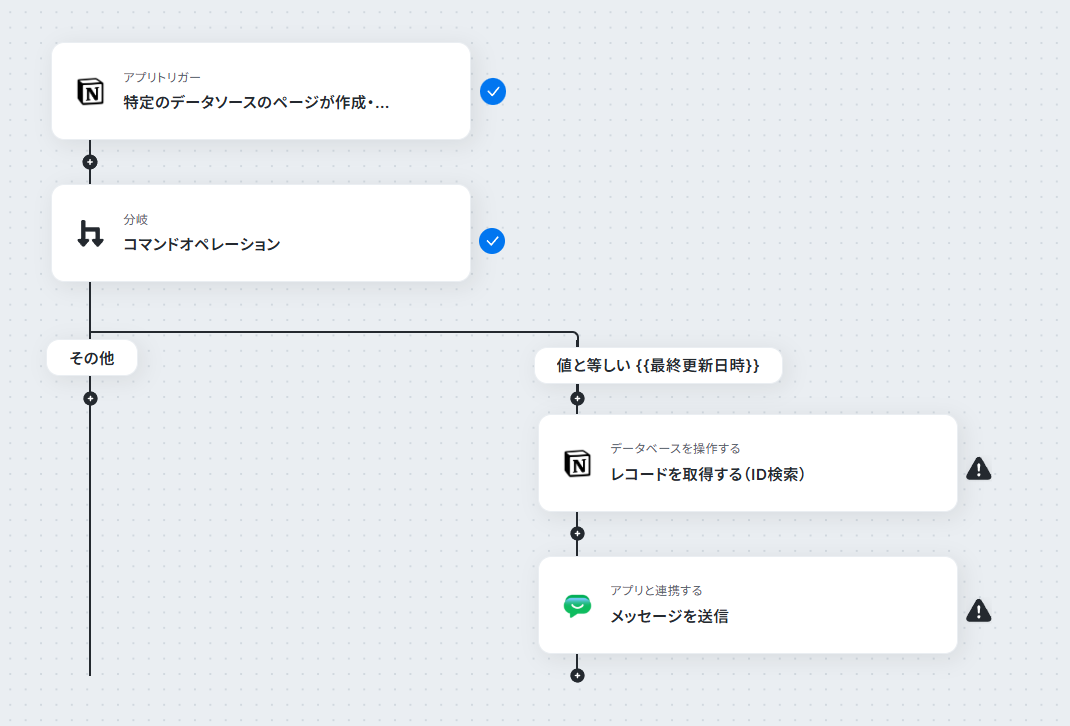Click the warning triangle beside メッセージを送信
The image size is (1070, 726).
pyautogui.click(x=979, y=611)
